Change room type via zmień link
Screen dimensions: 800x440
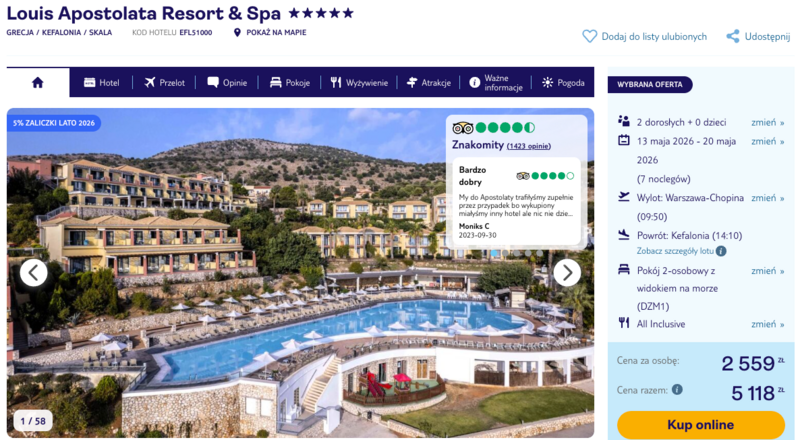click(767, 271)
